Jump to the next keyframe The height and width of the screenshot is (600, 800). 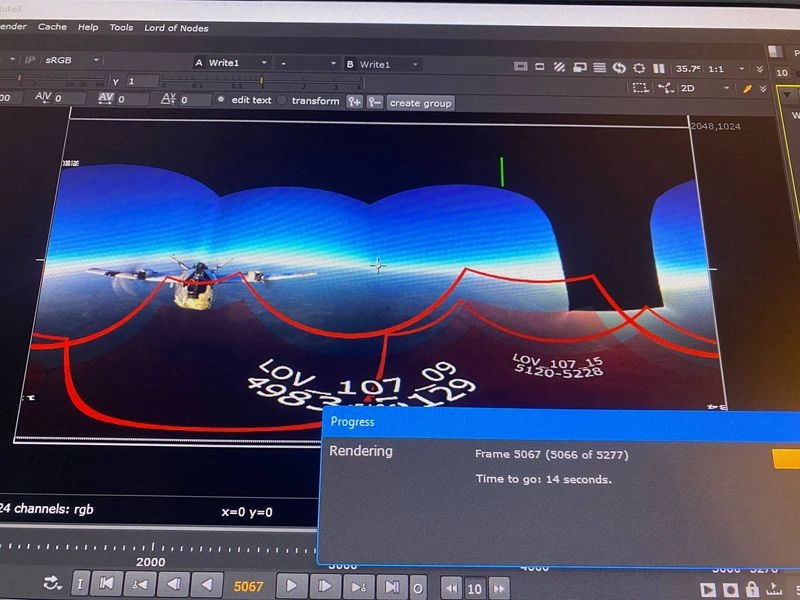(358, 587)
